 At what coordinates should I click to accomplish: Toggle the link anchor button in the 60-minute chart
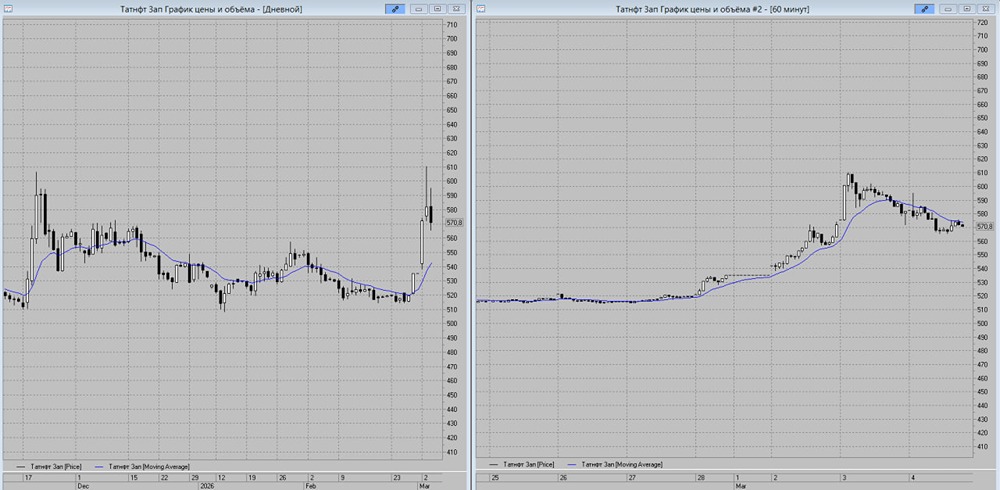pos(924,9)
